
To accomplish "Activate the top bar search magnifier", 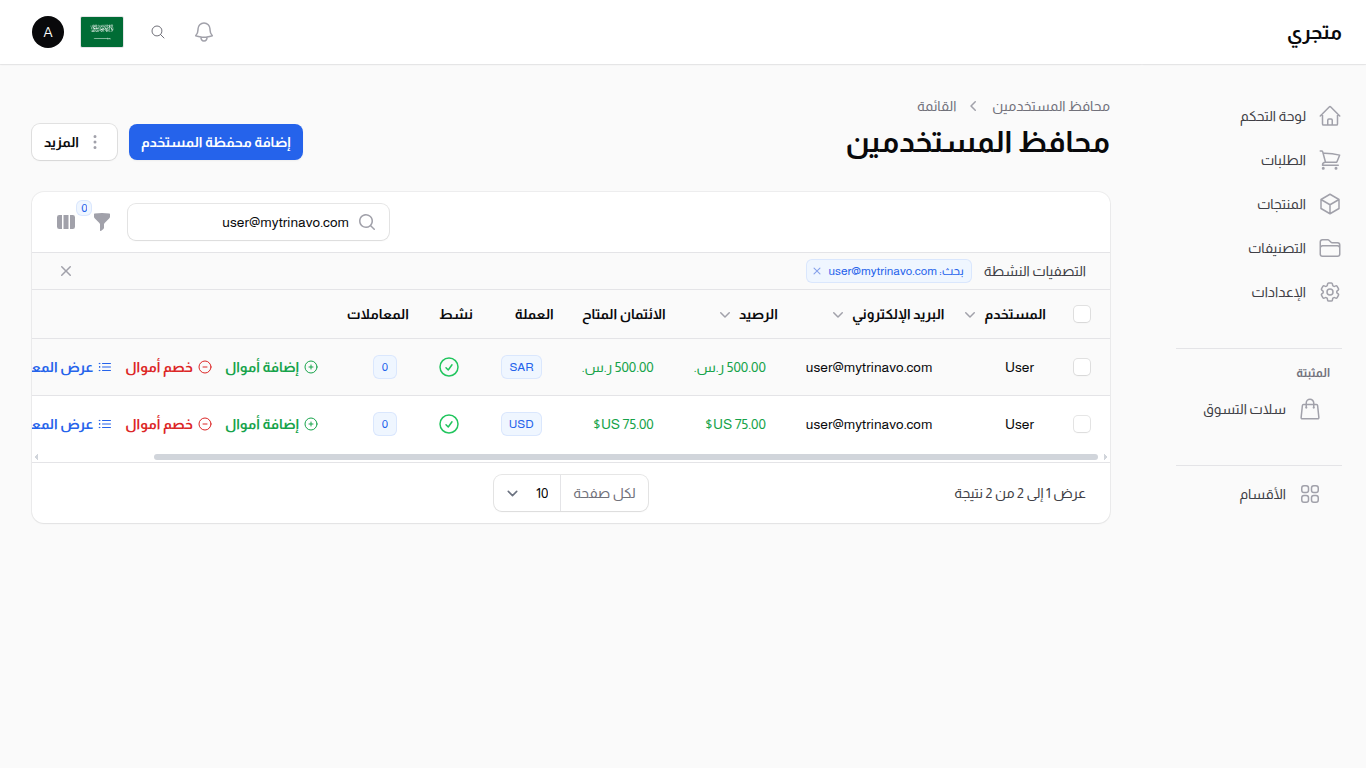I will [x=157, y=31].
